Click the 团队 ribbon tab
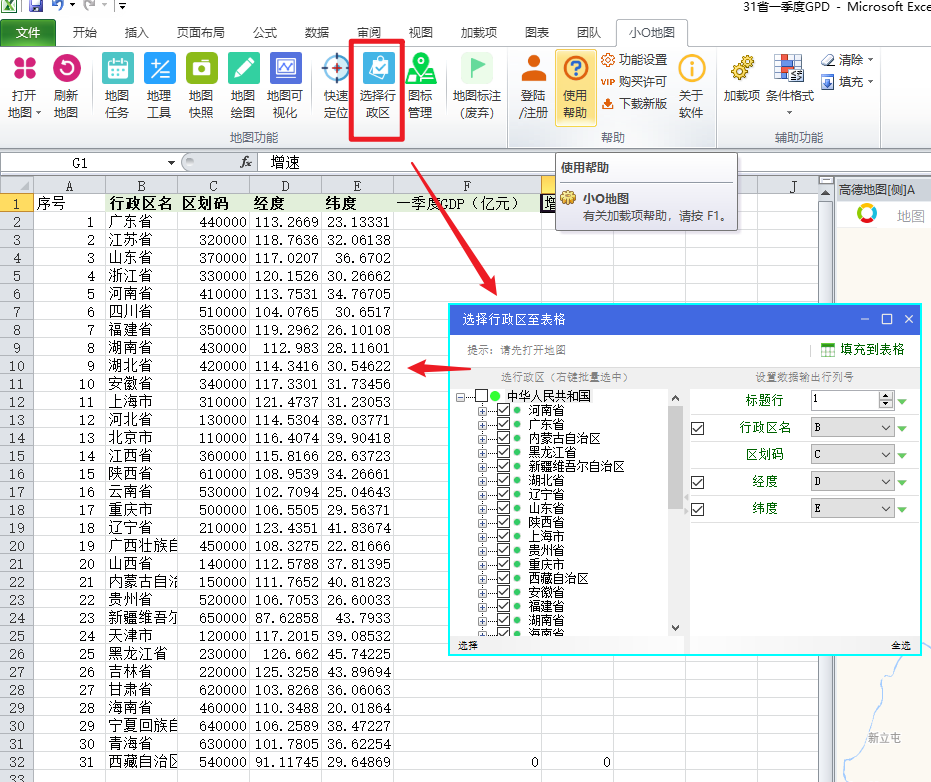The image size is (931, 782). coord(588,33)
